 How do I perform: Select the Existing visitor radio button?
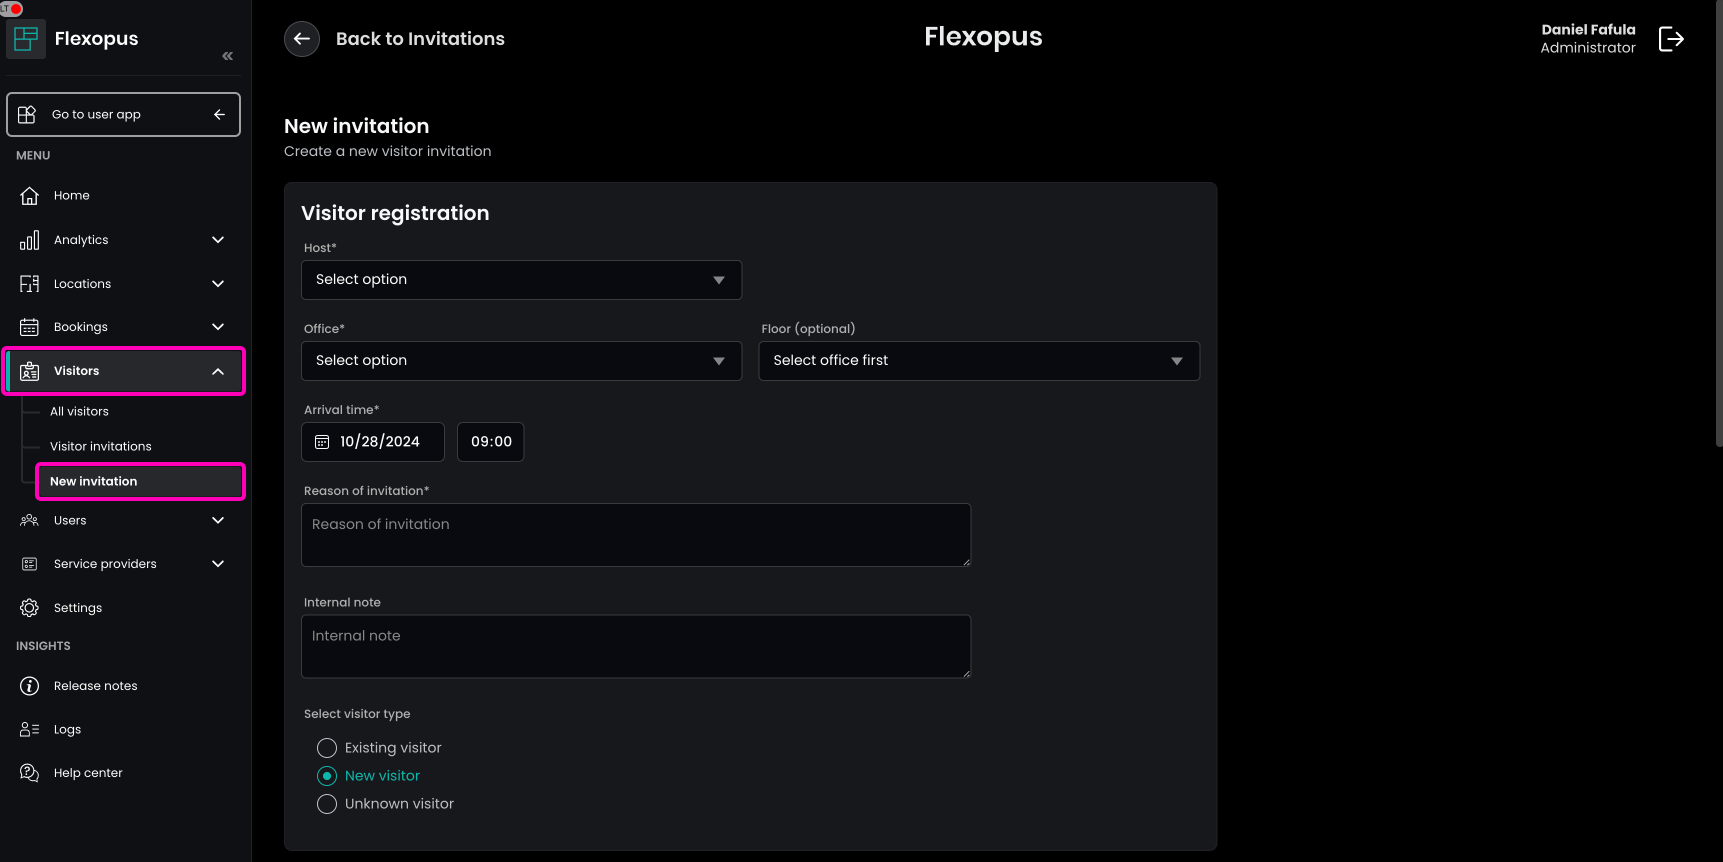pyautogui.click(x=327, y=748)
